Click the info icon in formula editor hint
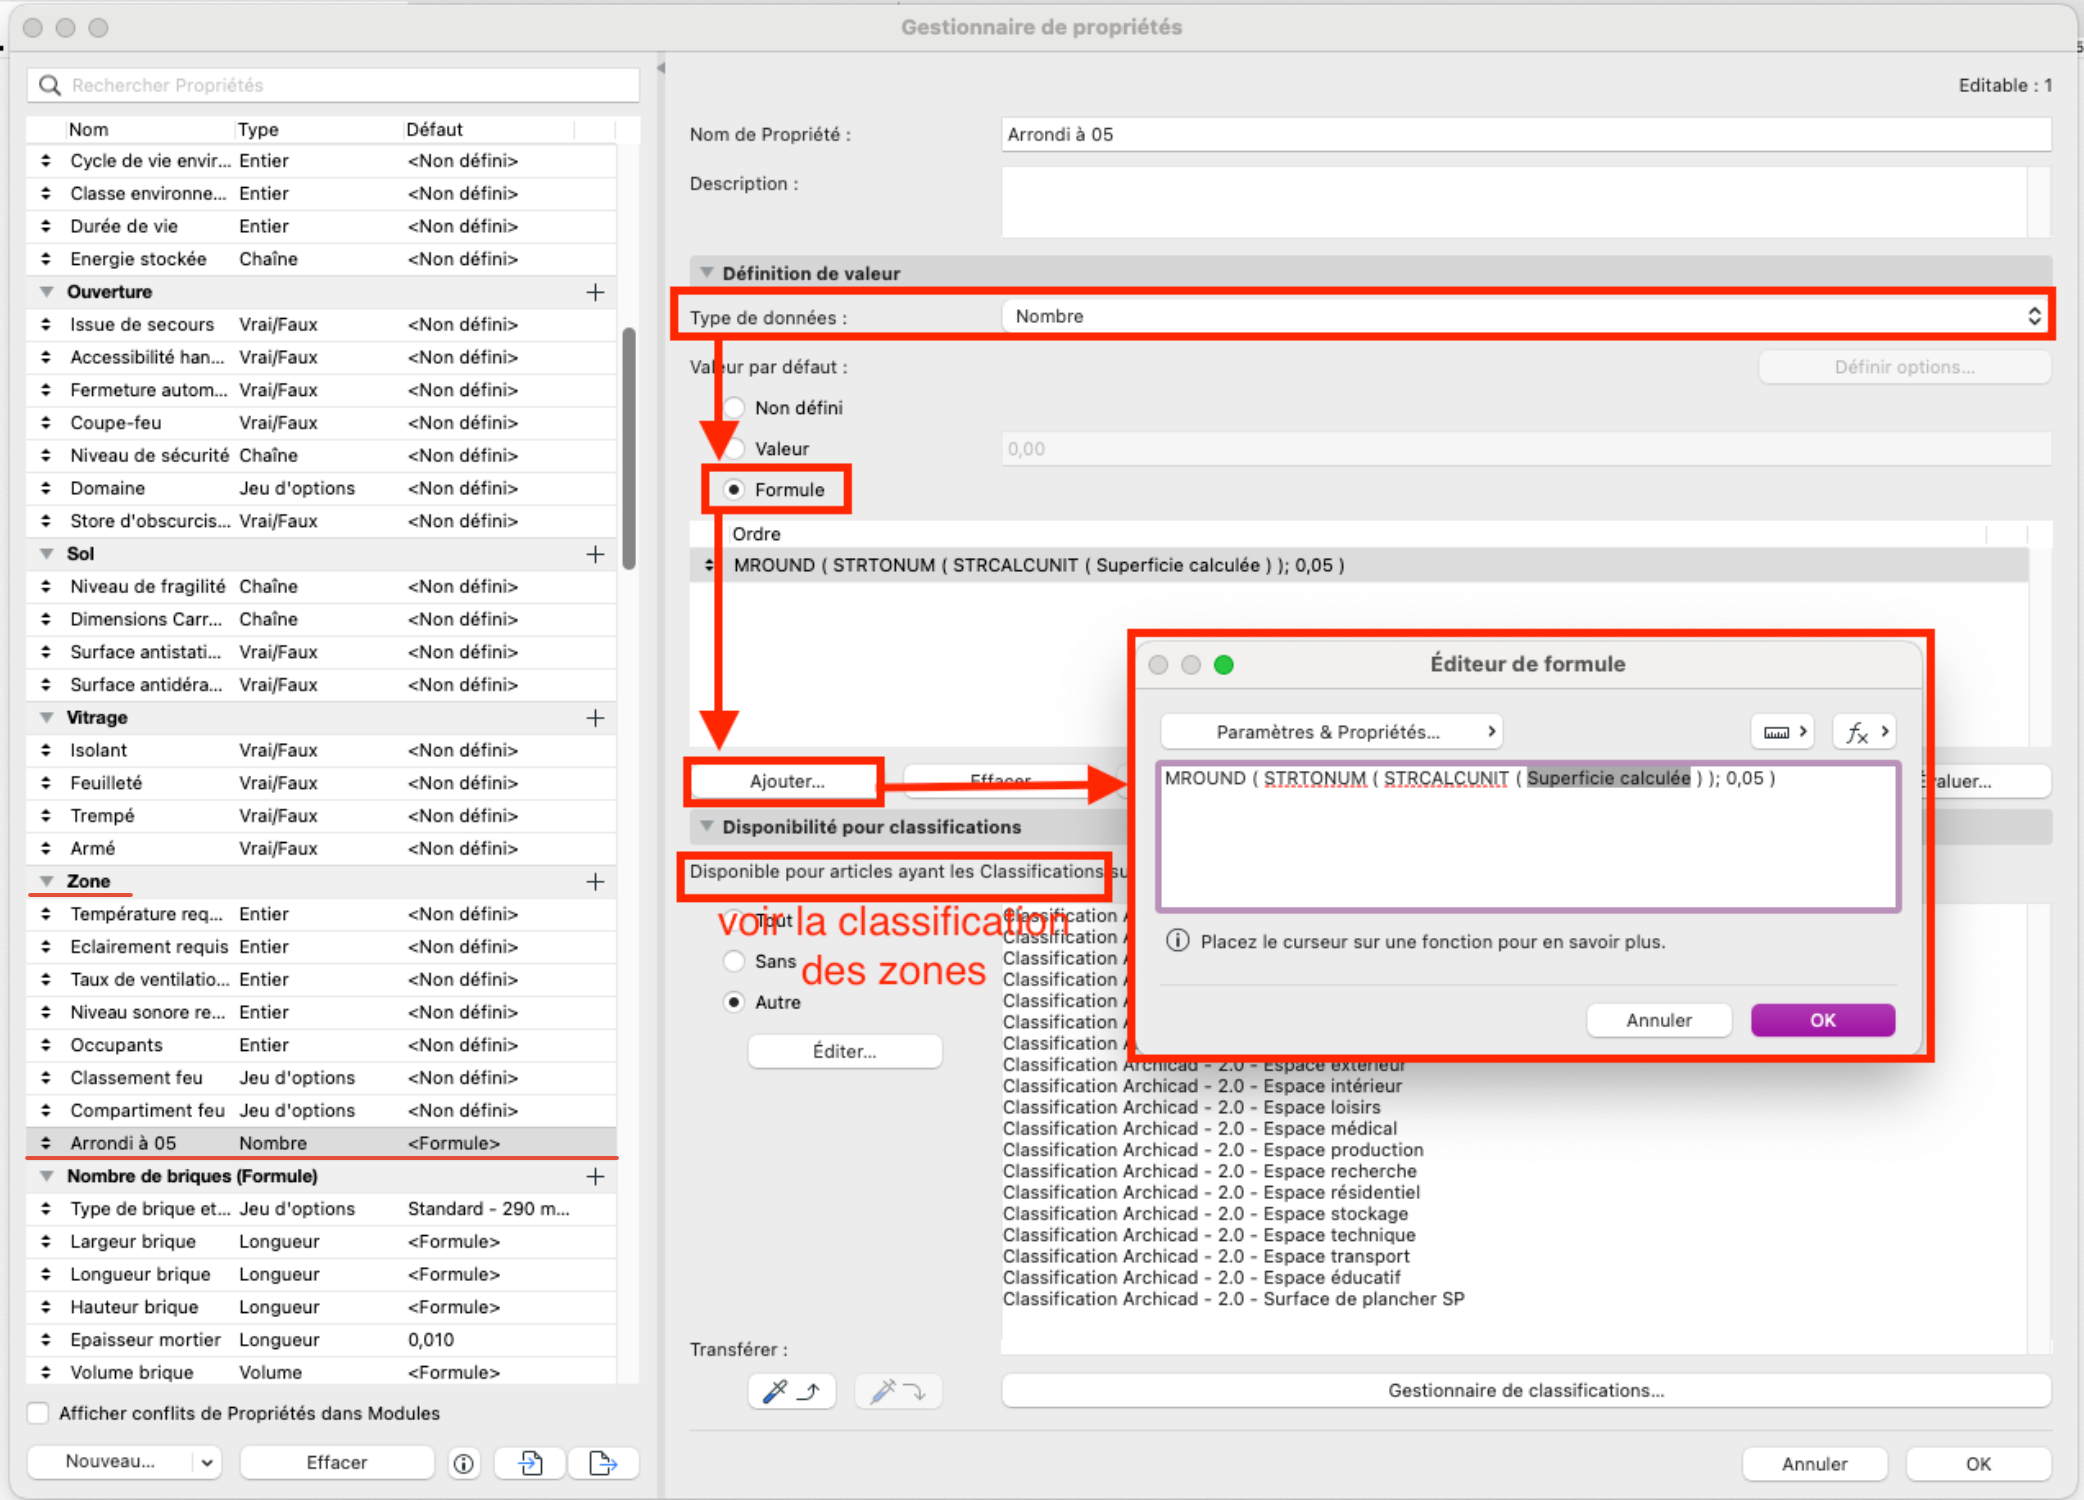 (1178, 941)
